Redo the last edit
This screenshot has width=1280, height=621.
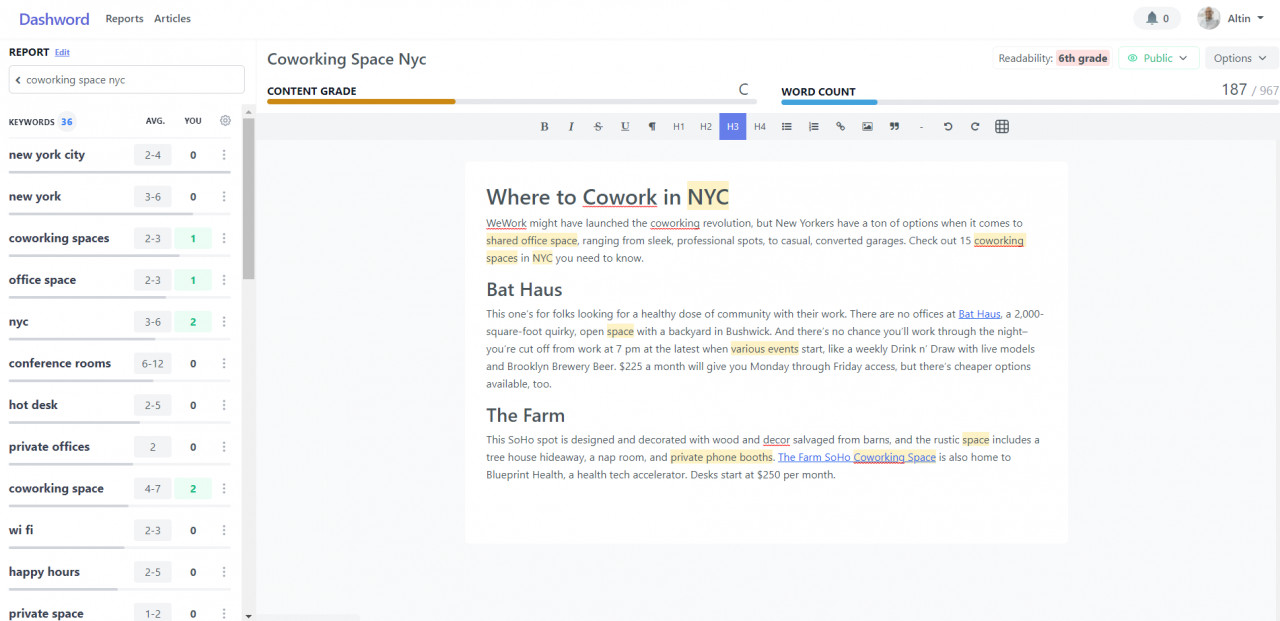(975, 127)
